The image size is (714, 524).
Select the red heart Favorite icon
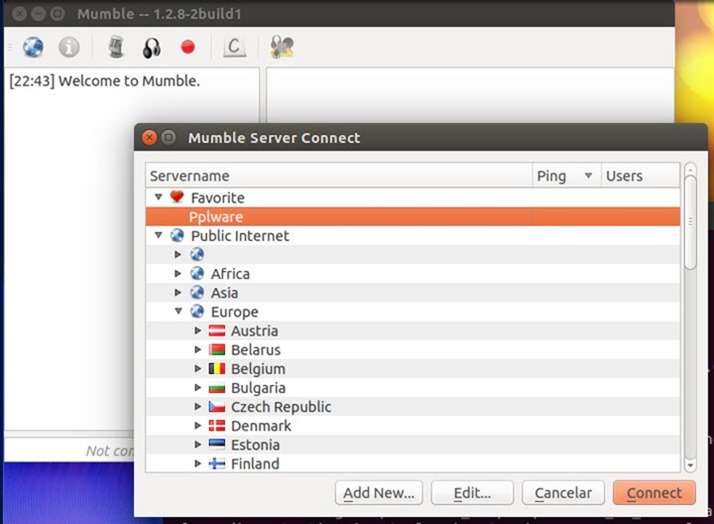point(177,197)
